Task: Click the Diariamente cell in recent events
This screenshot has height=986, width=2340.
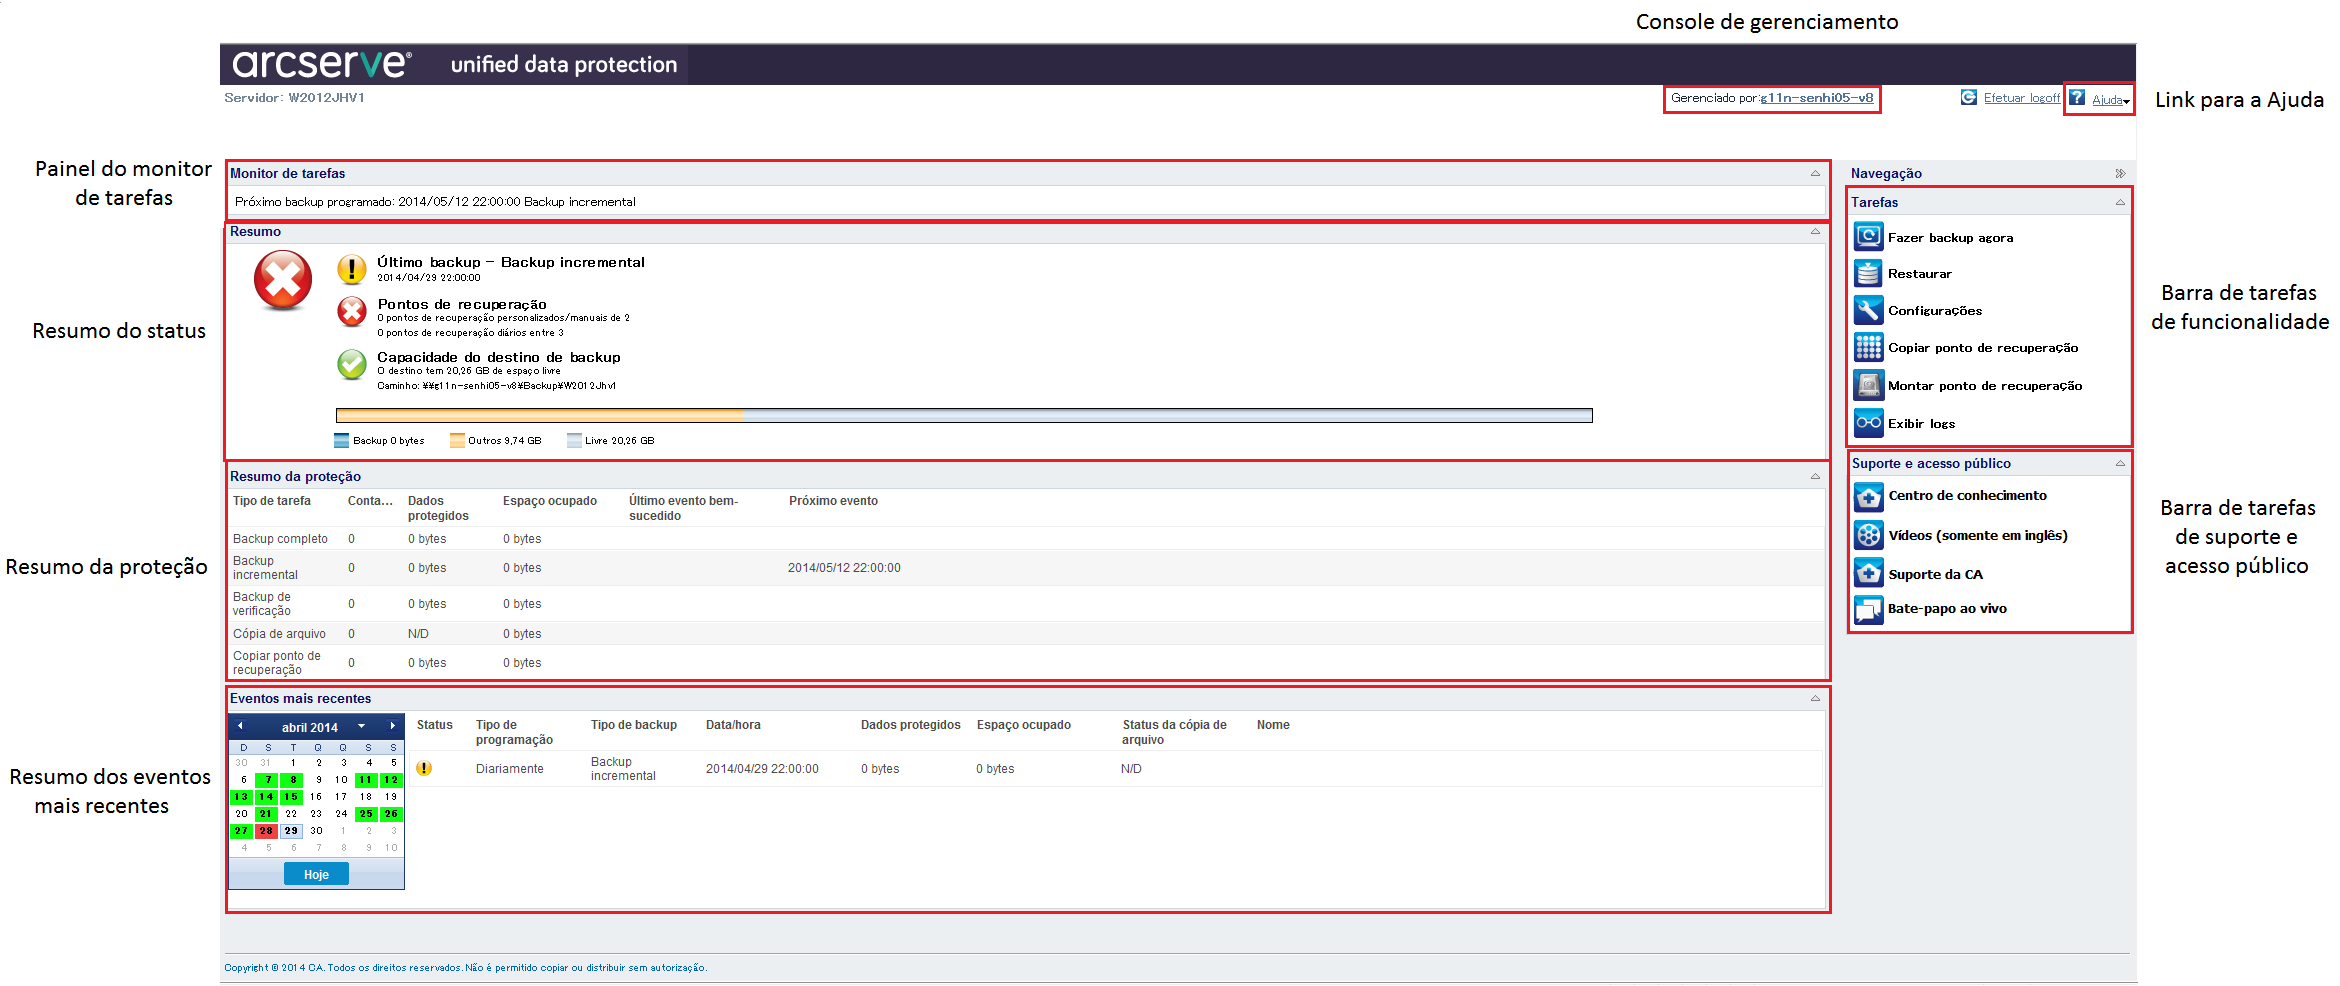Action: [x=510, y=769]
